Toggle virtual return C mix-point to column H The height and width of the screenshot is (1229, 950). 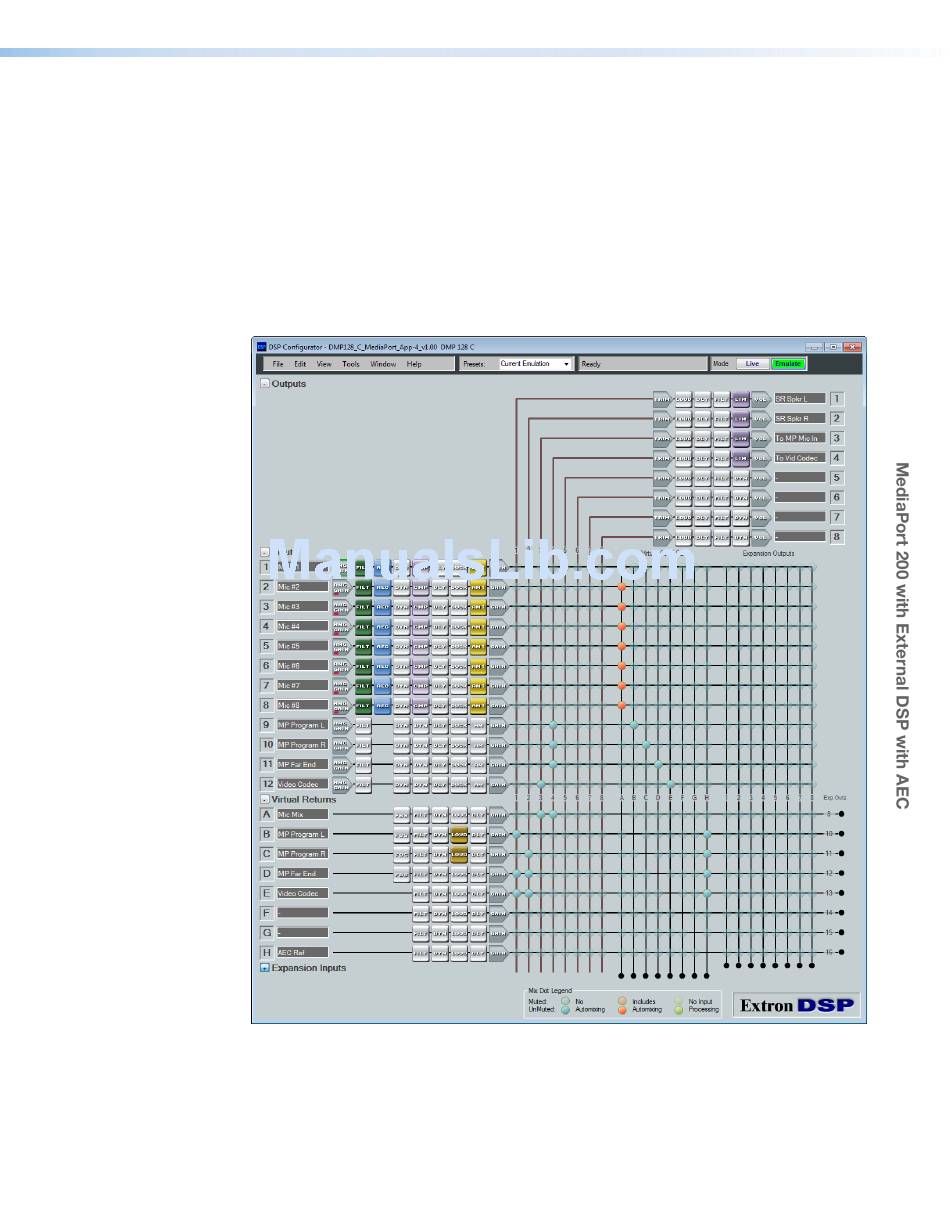(x=707, y=854)
